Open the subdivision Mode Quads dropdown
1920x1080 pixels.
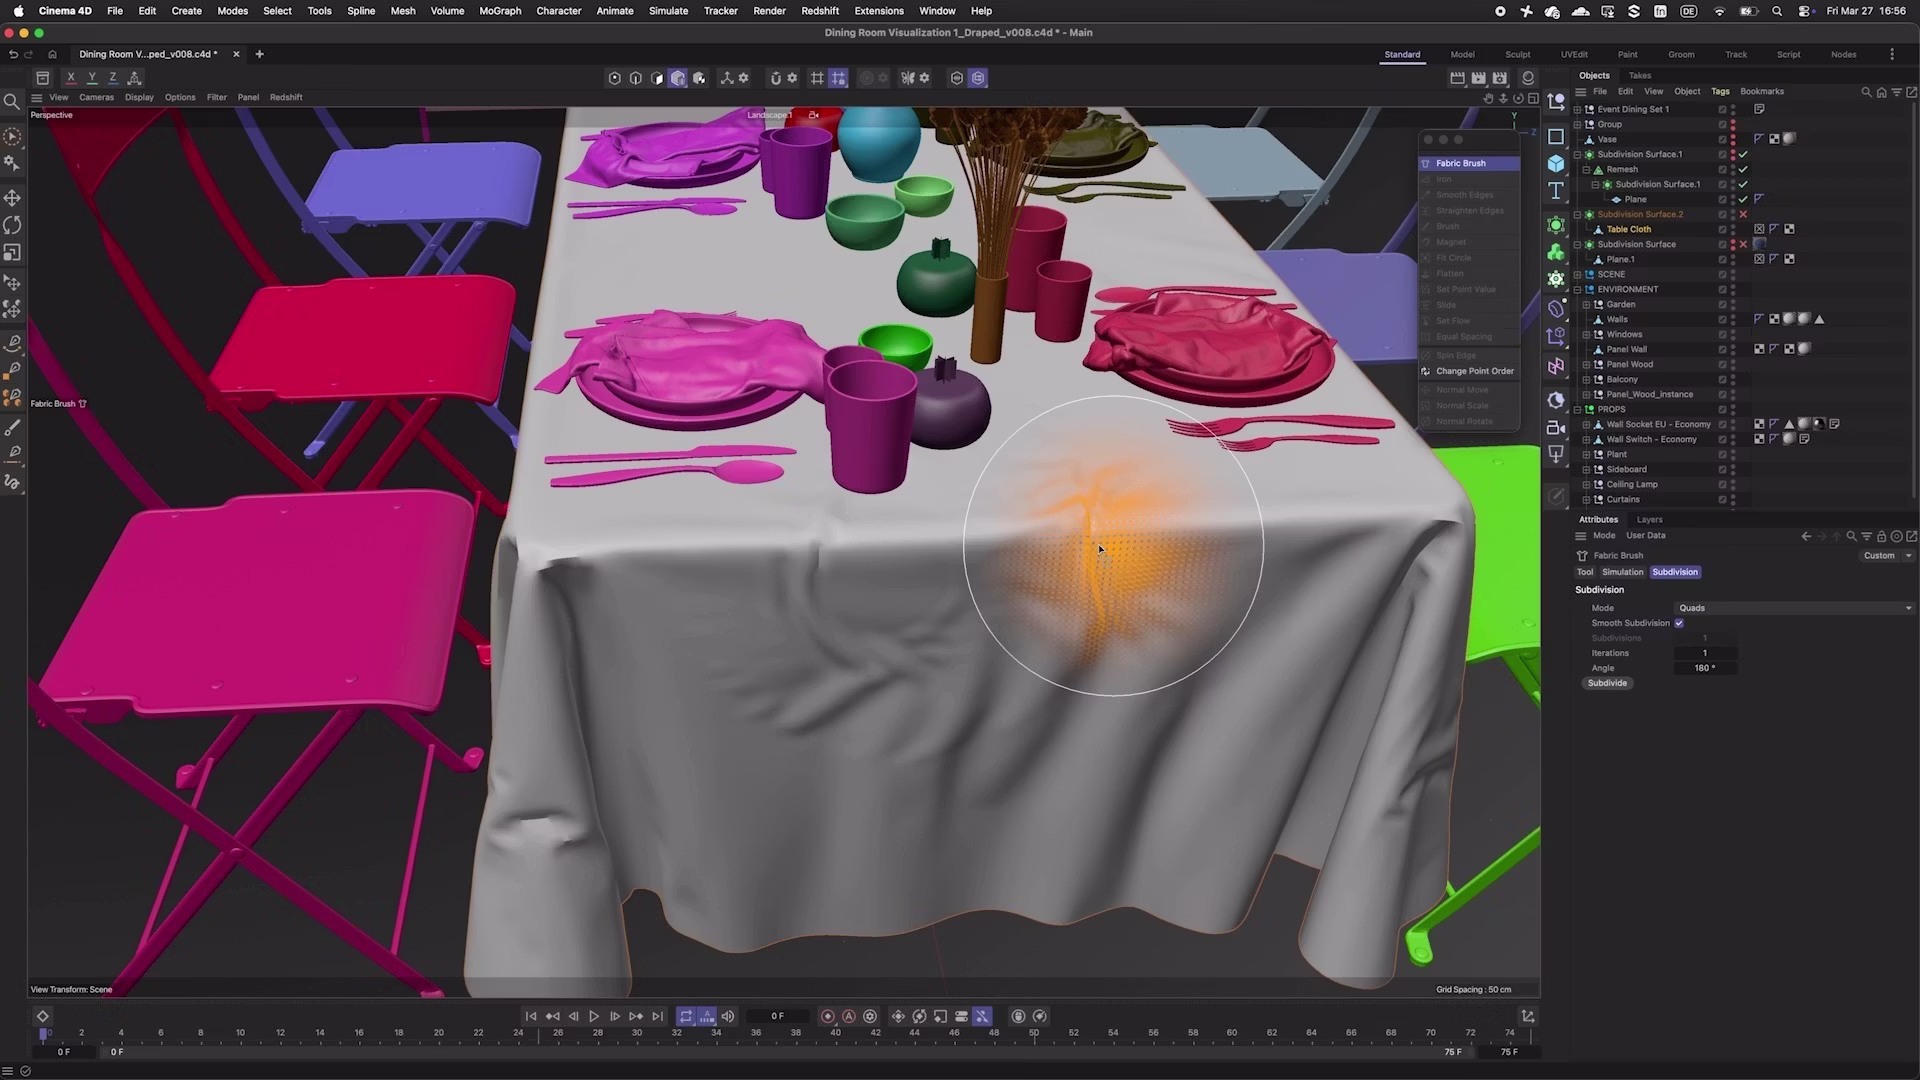click(1794, 608)
